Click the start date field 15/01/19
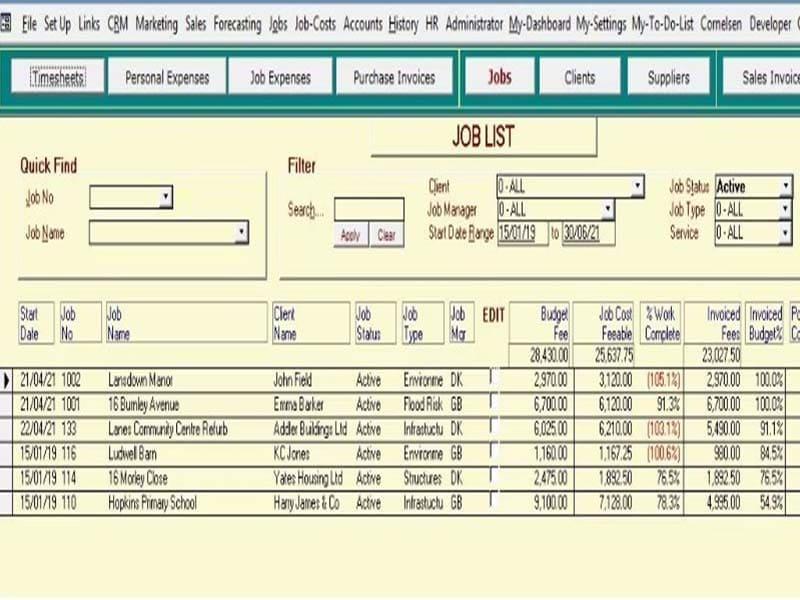The image size is (800, 600). [522, 233]
